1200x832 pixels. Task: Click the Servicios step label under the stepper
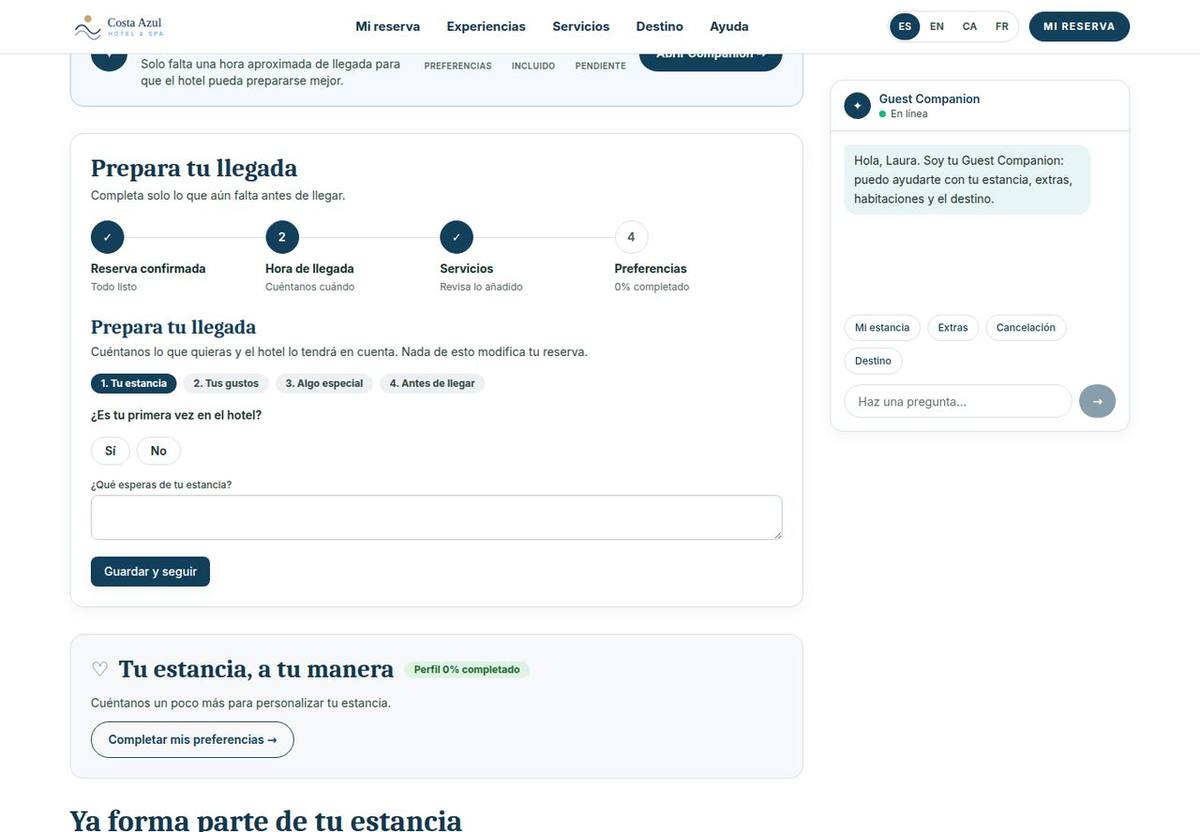467,269
